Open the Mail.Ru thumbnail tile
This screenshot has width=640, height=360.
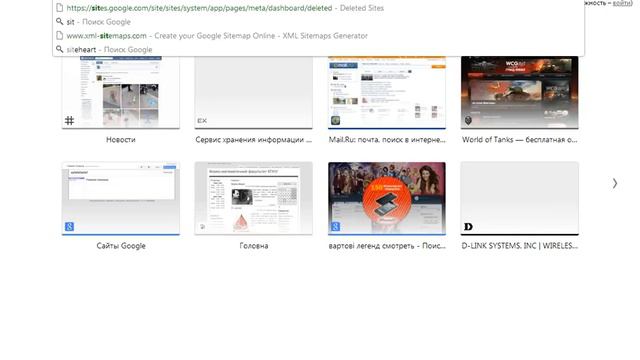(387, 92)
